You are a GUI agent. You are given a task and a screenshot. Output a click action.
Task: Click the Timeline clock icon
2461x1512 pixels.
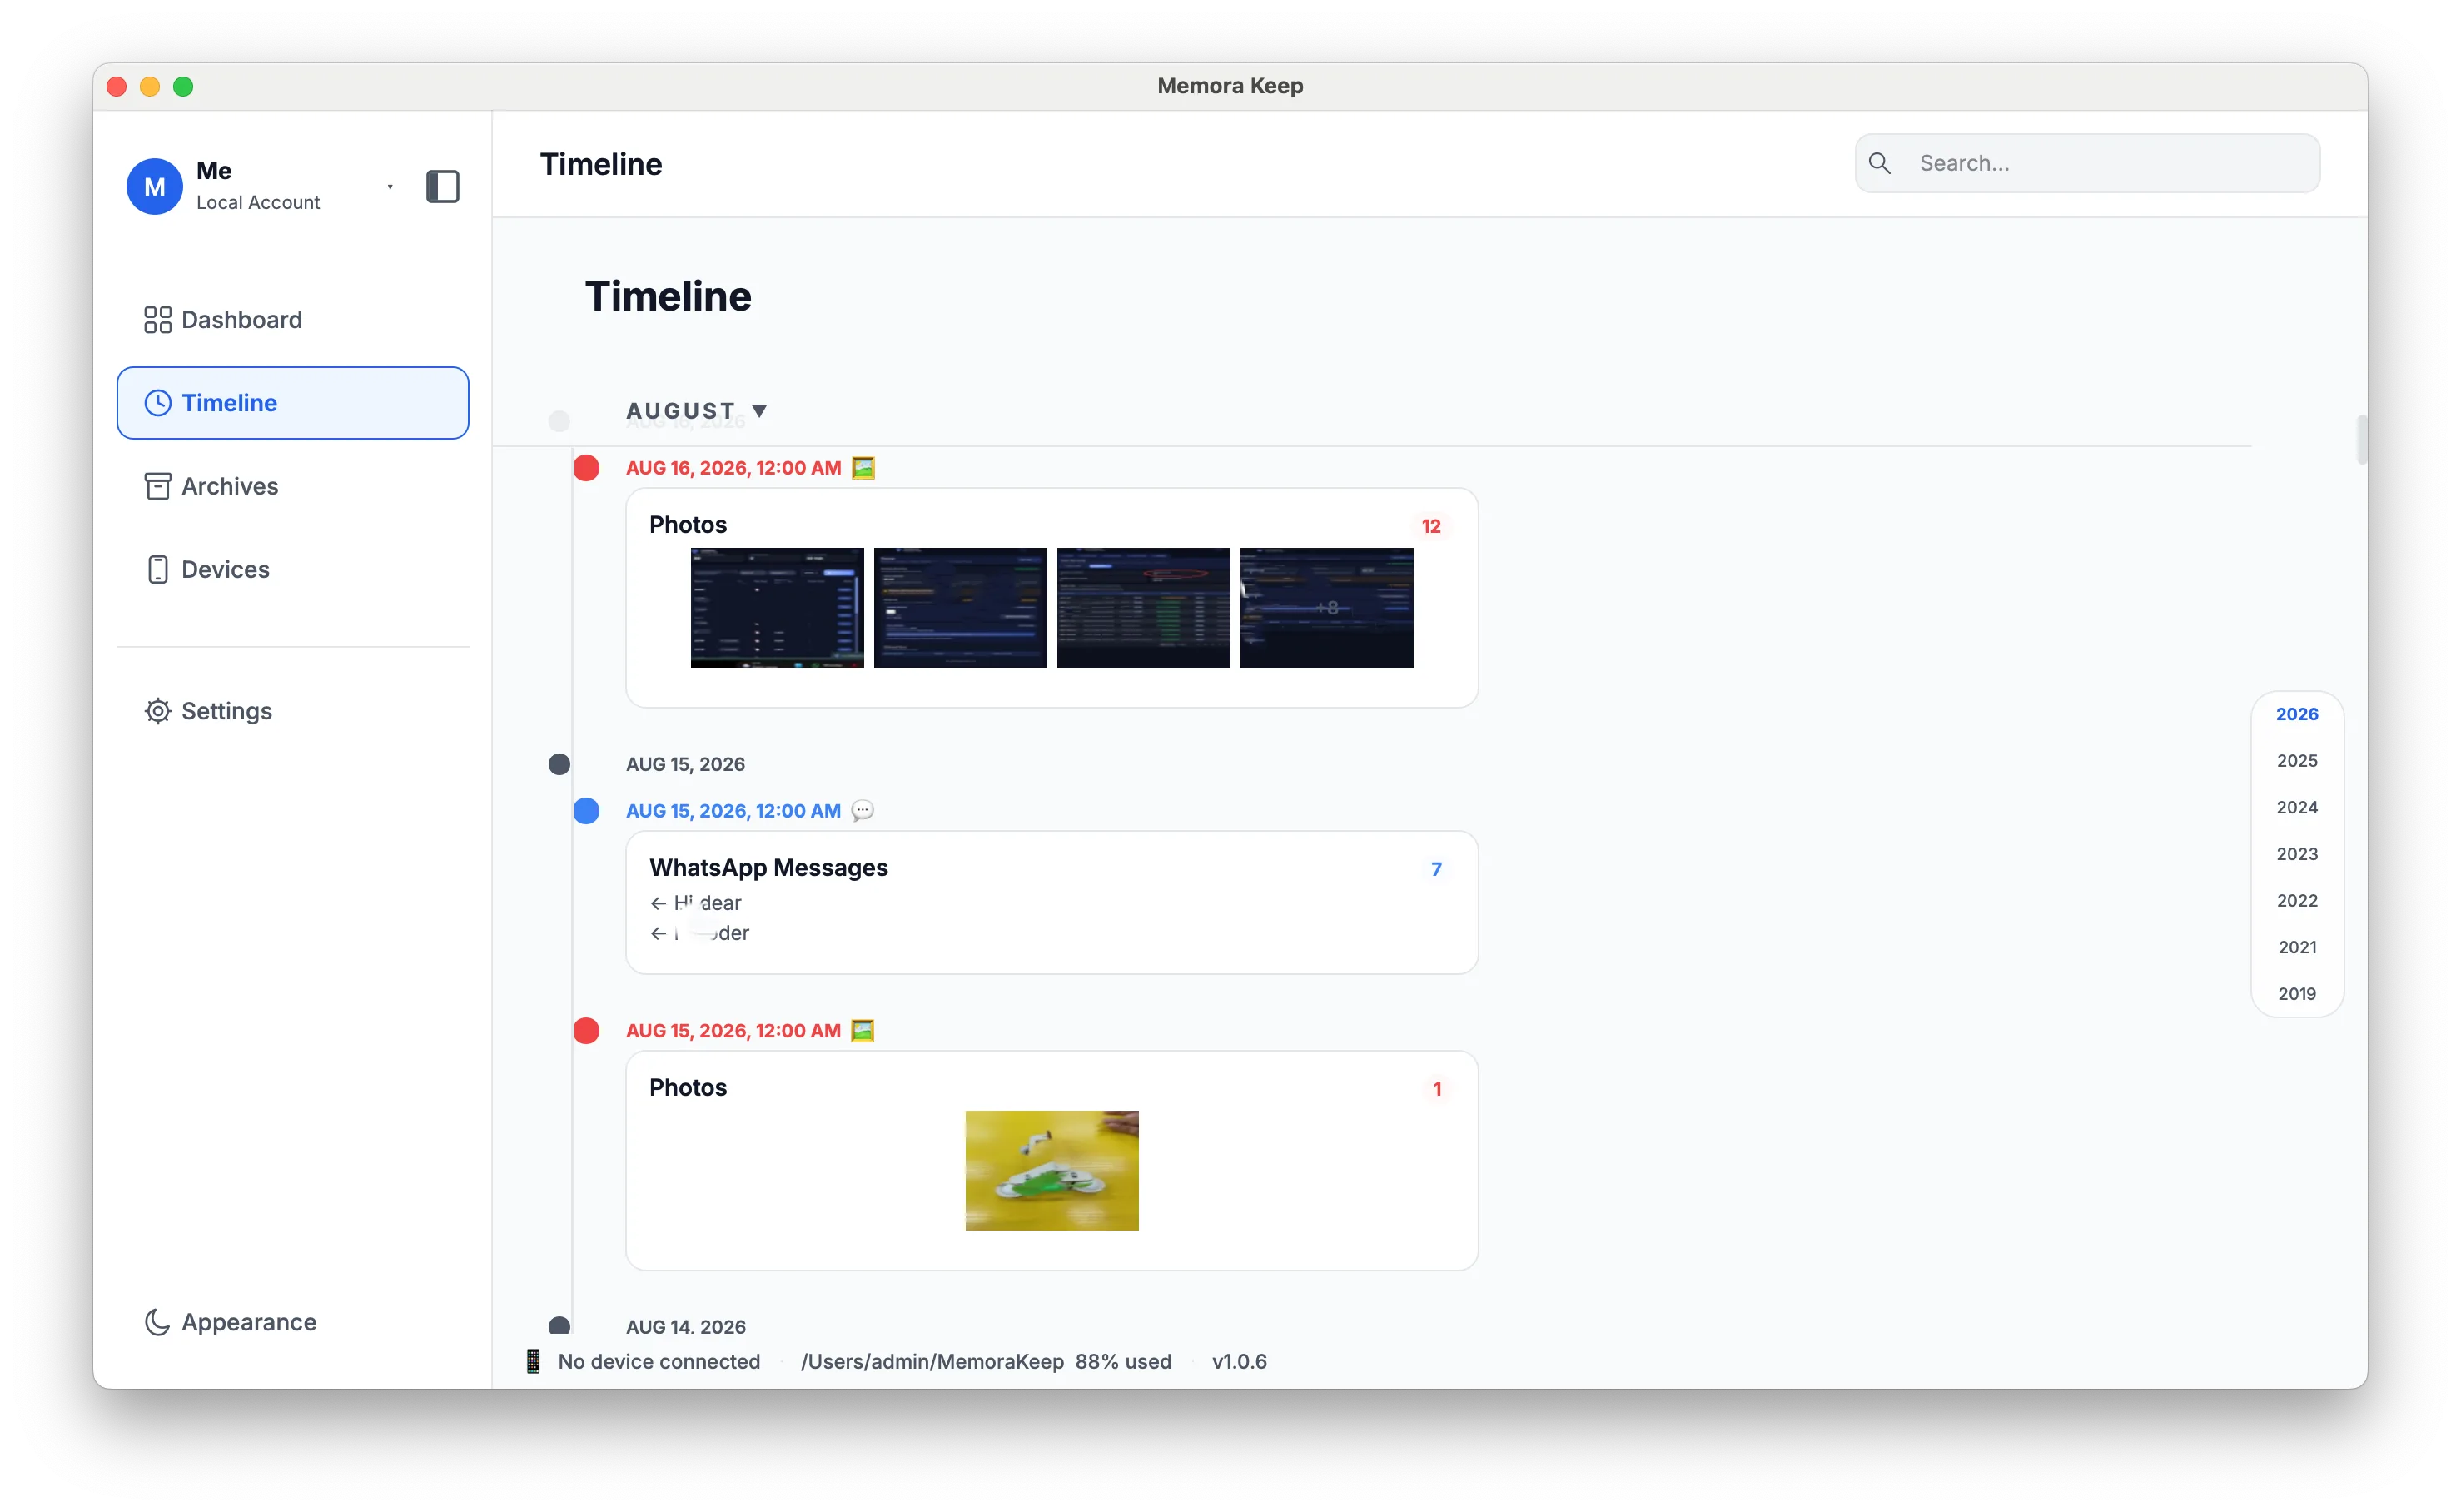pos(157,403)
